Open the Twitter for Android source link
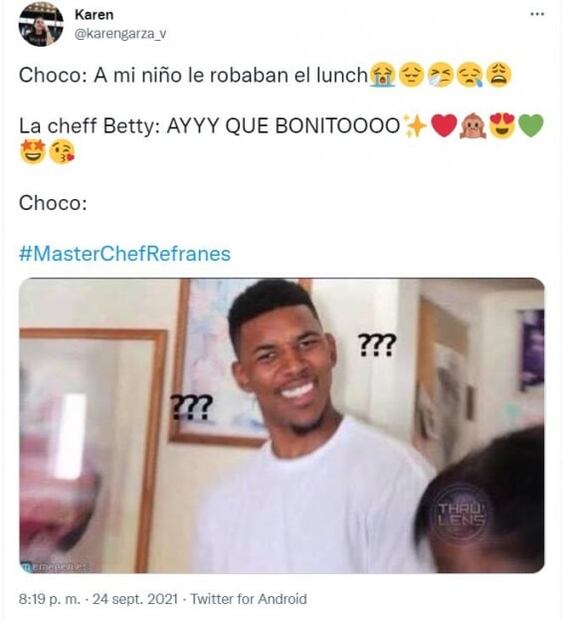564x620 pixels. pos(249,599)
